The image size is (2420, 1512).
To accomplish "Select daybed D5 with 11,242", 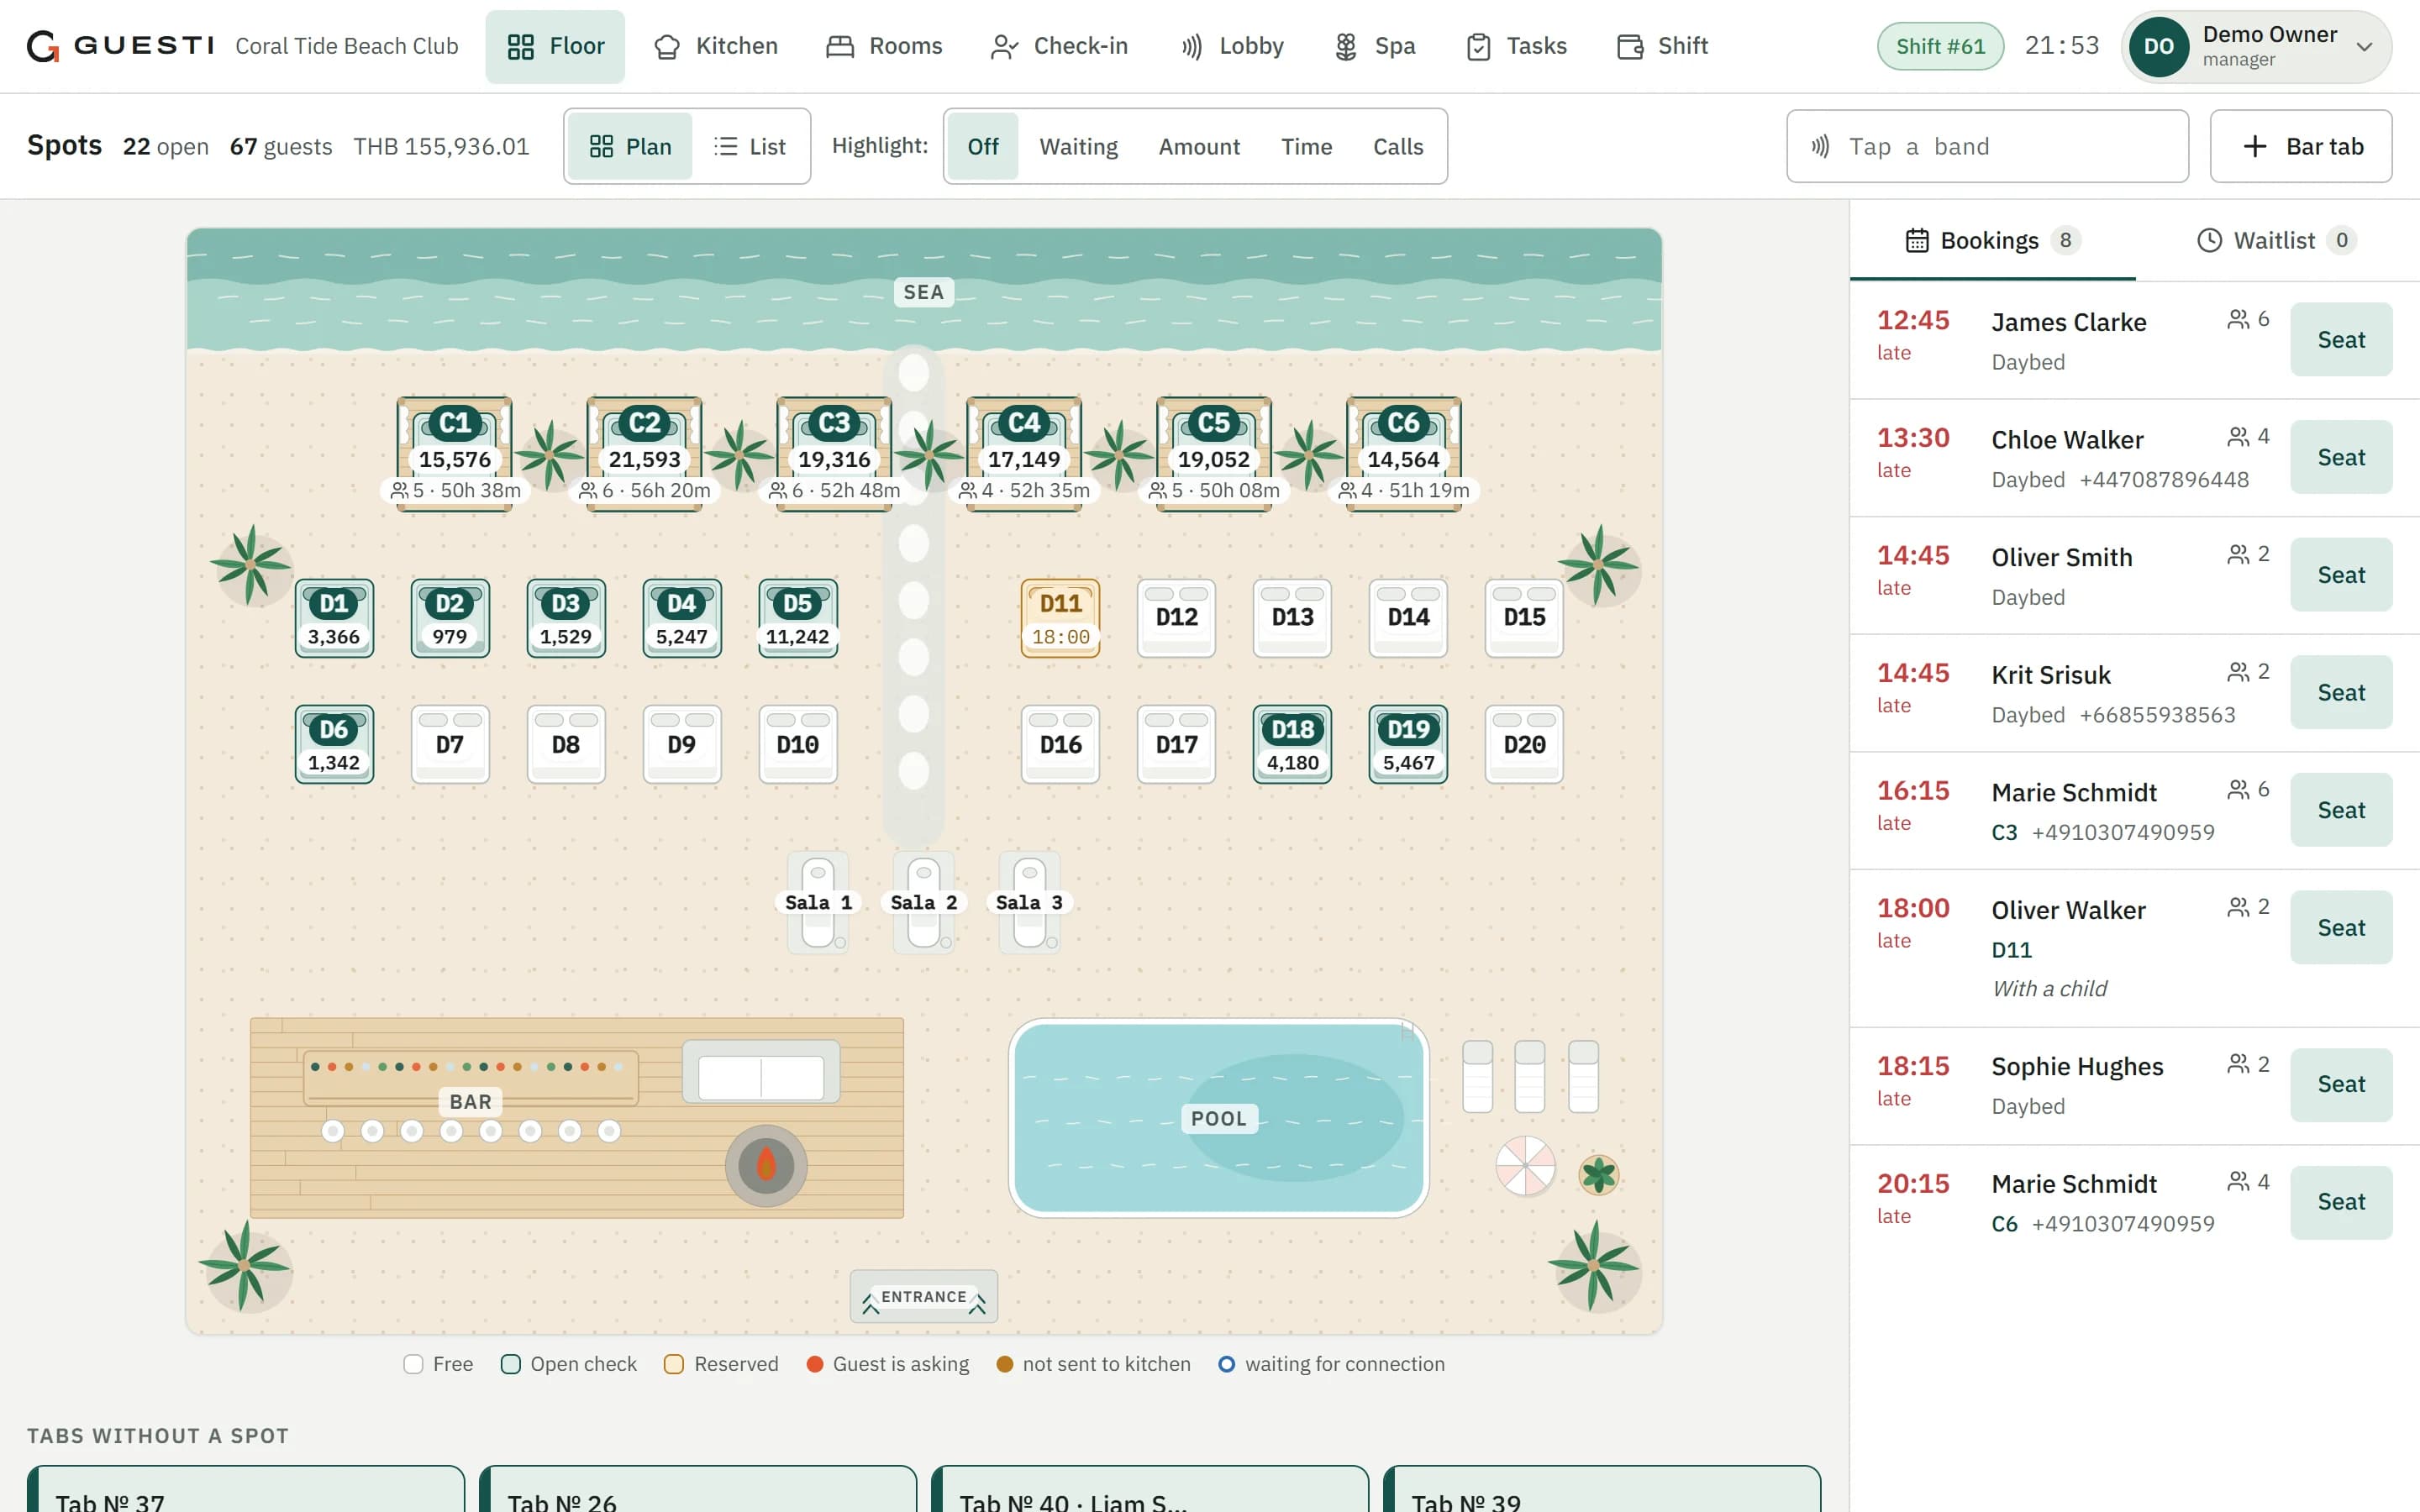I will pyautogui.click(x=797, y=618).
